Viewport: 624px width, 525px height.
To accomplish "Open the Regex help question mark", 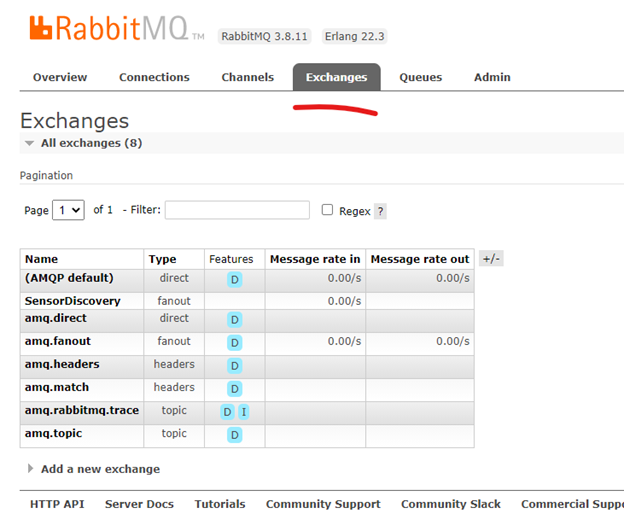I will 380,211.
